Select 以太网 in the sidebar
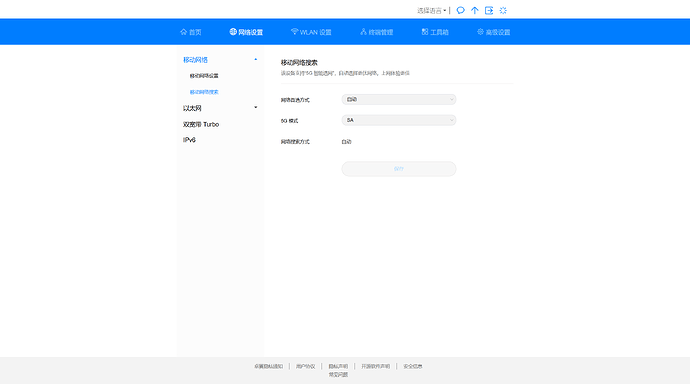The height and width of the screenshot is (385, 690). pyautogui.click(x=192, y=108)
